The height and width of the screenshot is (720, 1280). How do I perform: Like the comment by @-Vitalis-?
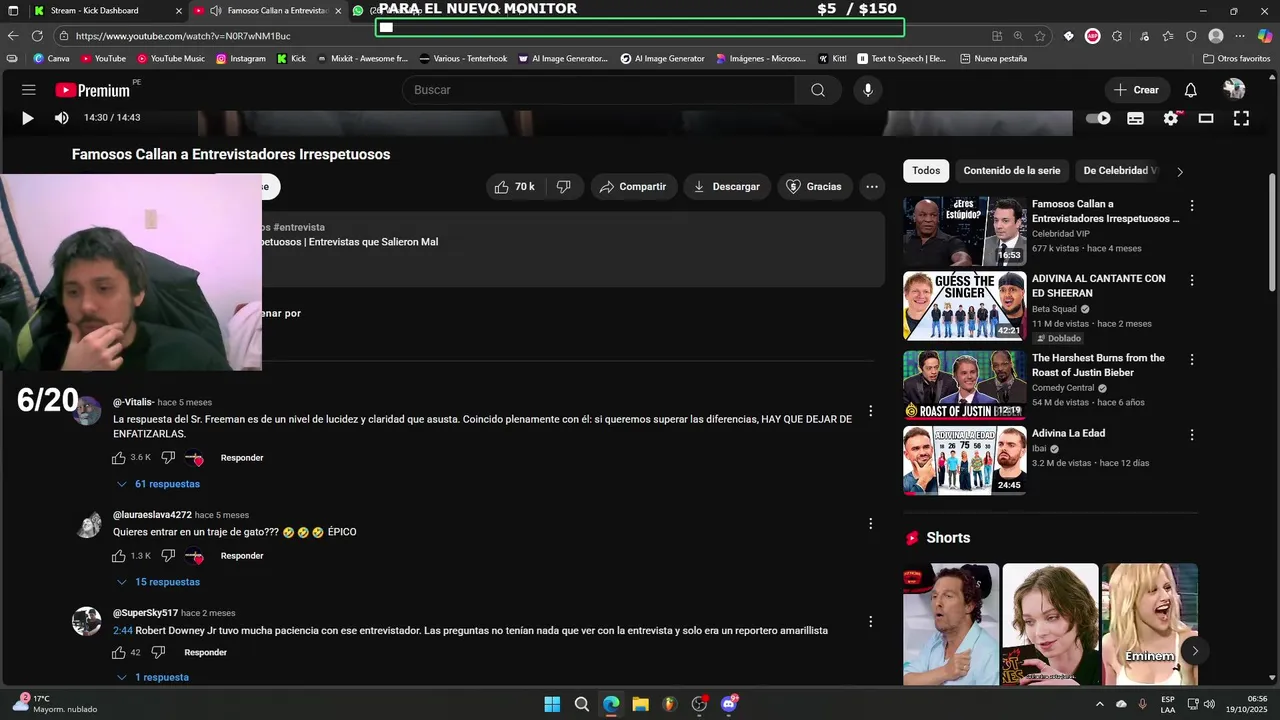click(119, 458)
